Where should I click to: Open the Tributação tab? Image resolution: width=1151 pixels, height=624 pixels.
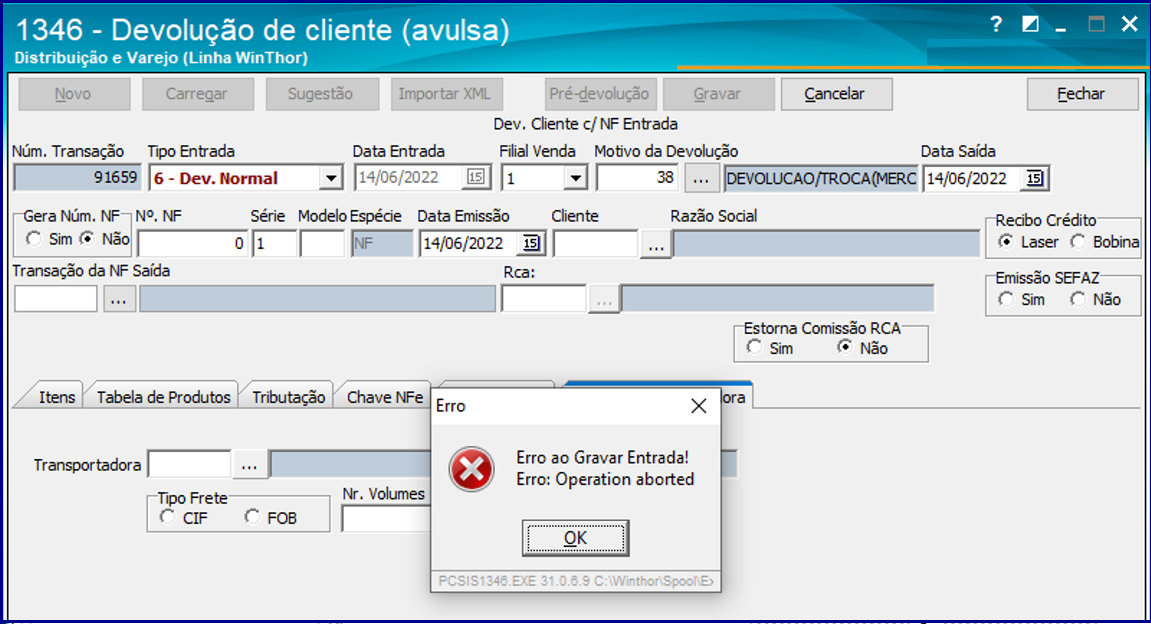click(x=288, y=397)
